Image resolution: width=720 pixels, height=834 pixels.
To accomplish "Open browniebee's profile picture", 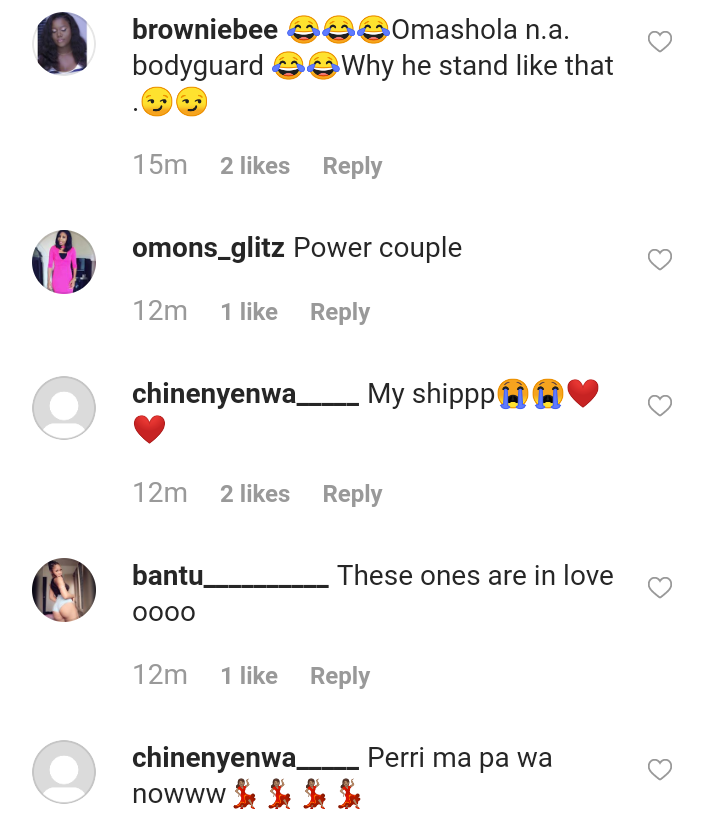I will [64, 43].
